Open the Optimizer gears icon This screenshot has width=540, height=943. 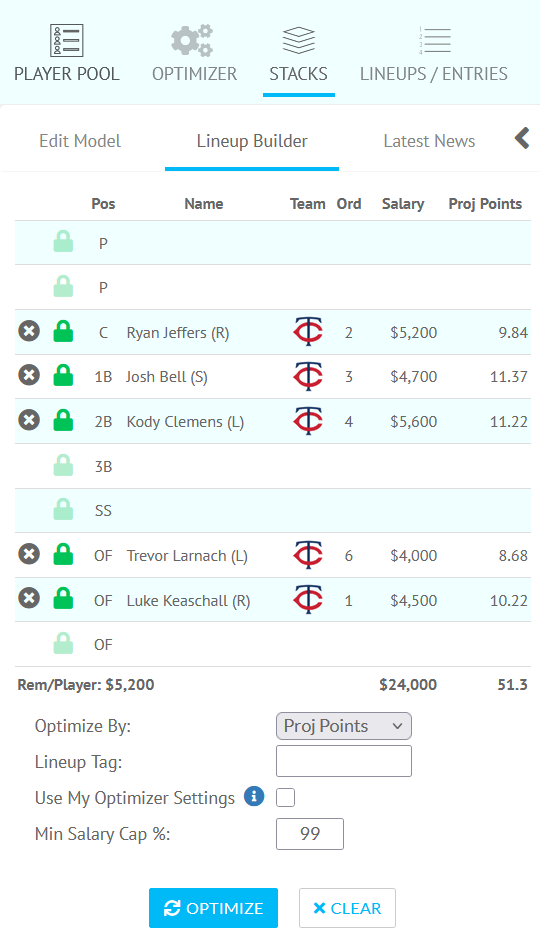(192, 40)
